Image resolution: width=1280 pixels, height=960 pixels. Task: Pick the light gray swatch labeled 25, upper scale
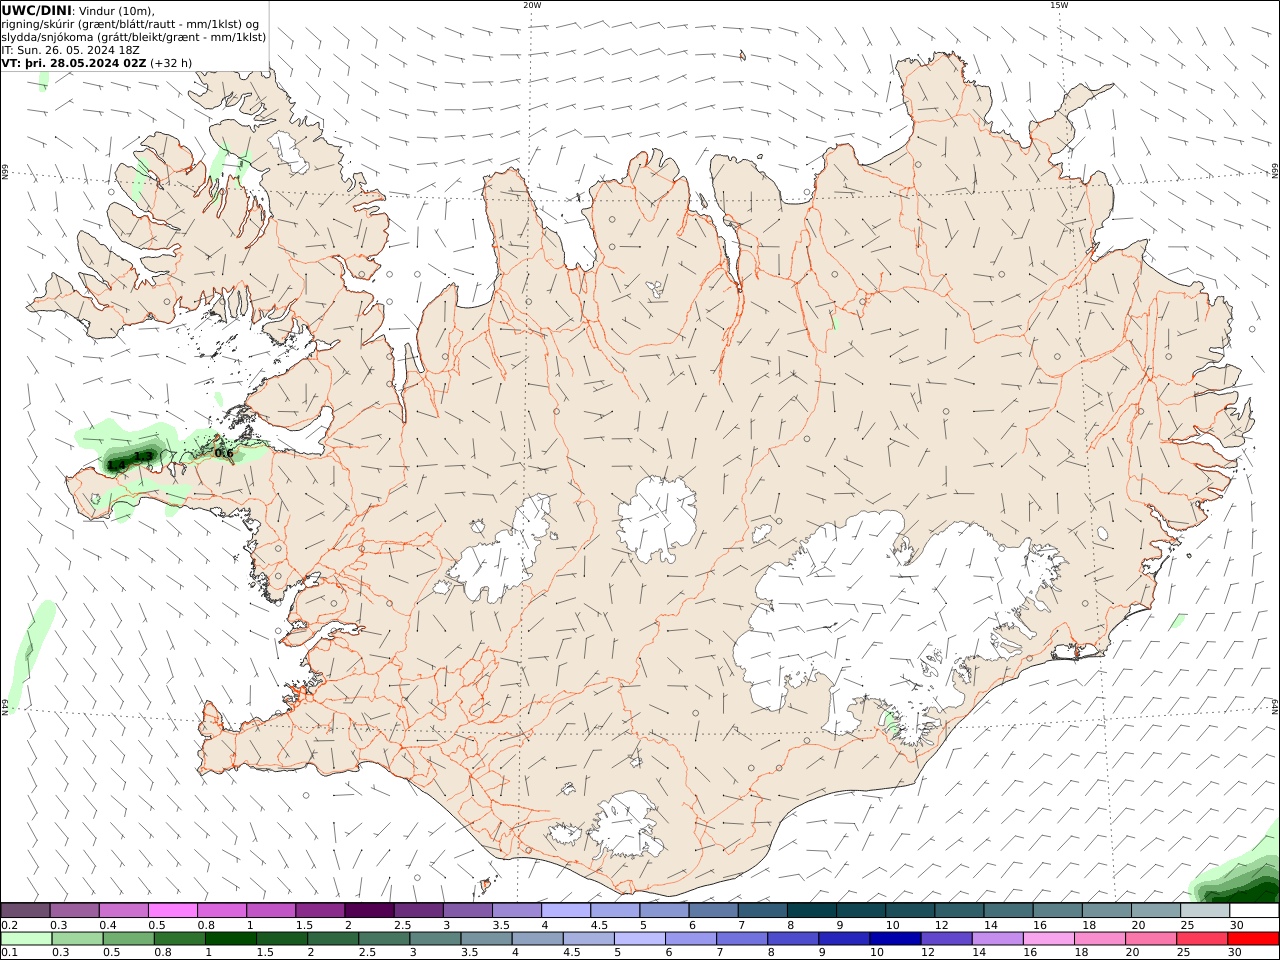coord(1205,910)
